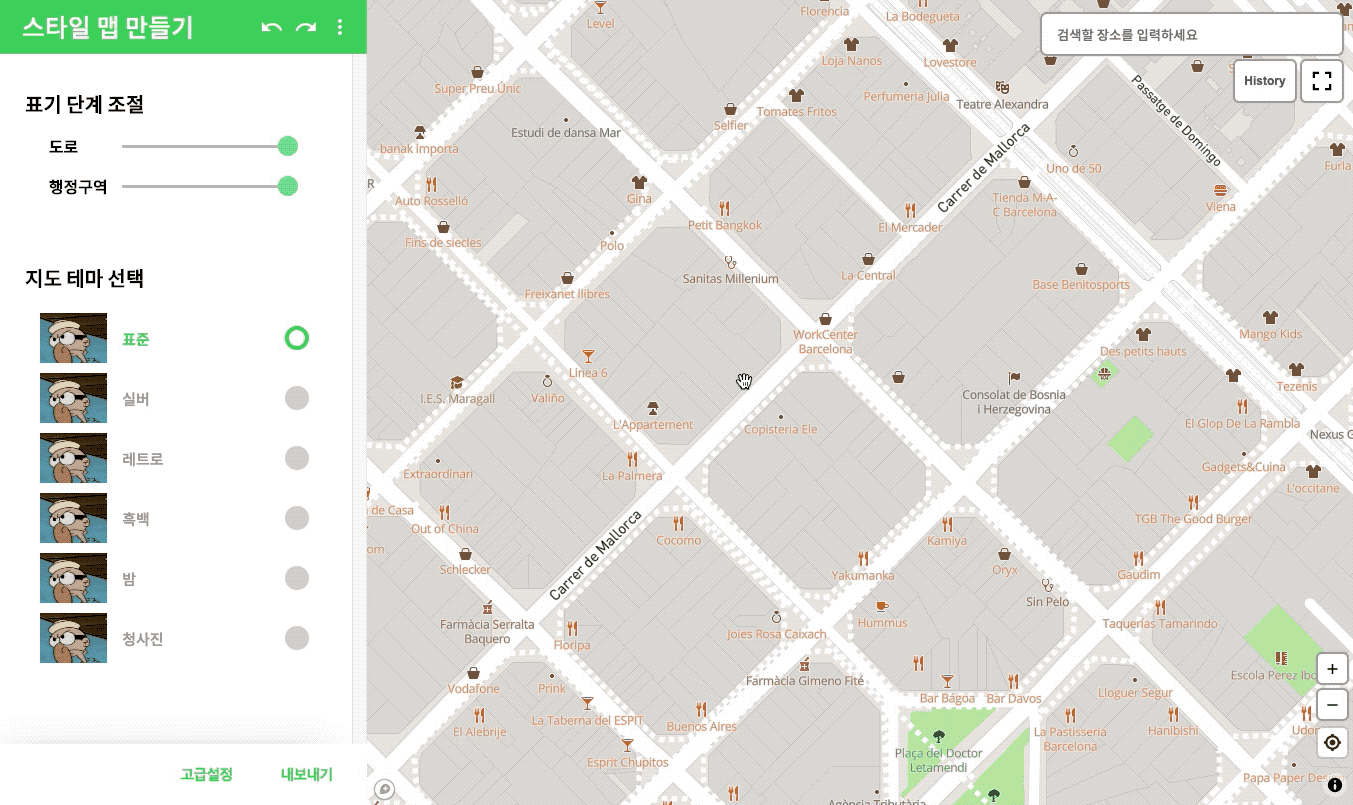Click the Base Benitosports shop icon
This screenshot has height=805, width=1353.
click(1081, 269)
